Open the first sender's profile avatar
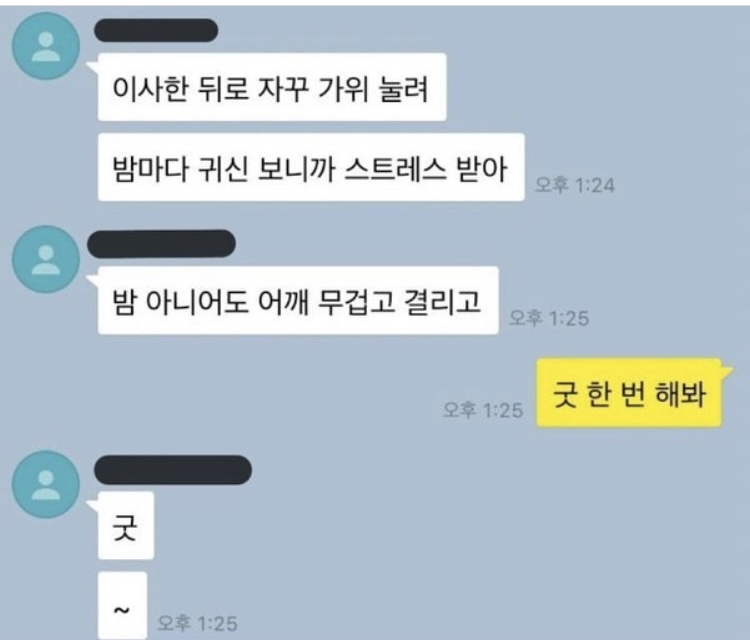750x640 pixels. point(45,46)
